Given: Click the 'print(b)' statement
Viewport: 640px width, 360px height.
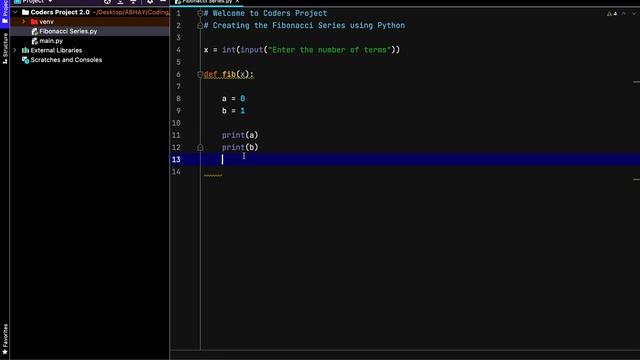Looking at the screenshot, I should [x=240, y=147].
